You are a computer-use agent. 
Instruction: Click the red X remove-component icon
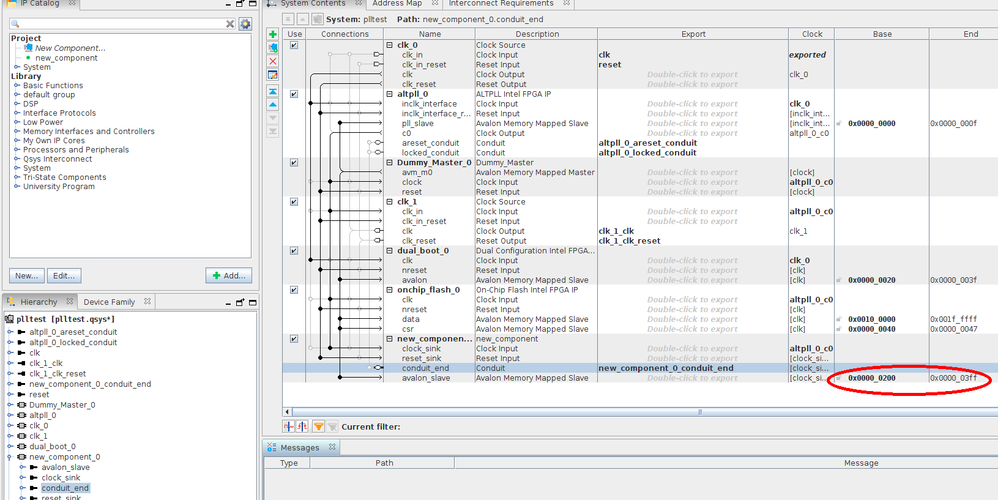coord(273,61)
